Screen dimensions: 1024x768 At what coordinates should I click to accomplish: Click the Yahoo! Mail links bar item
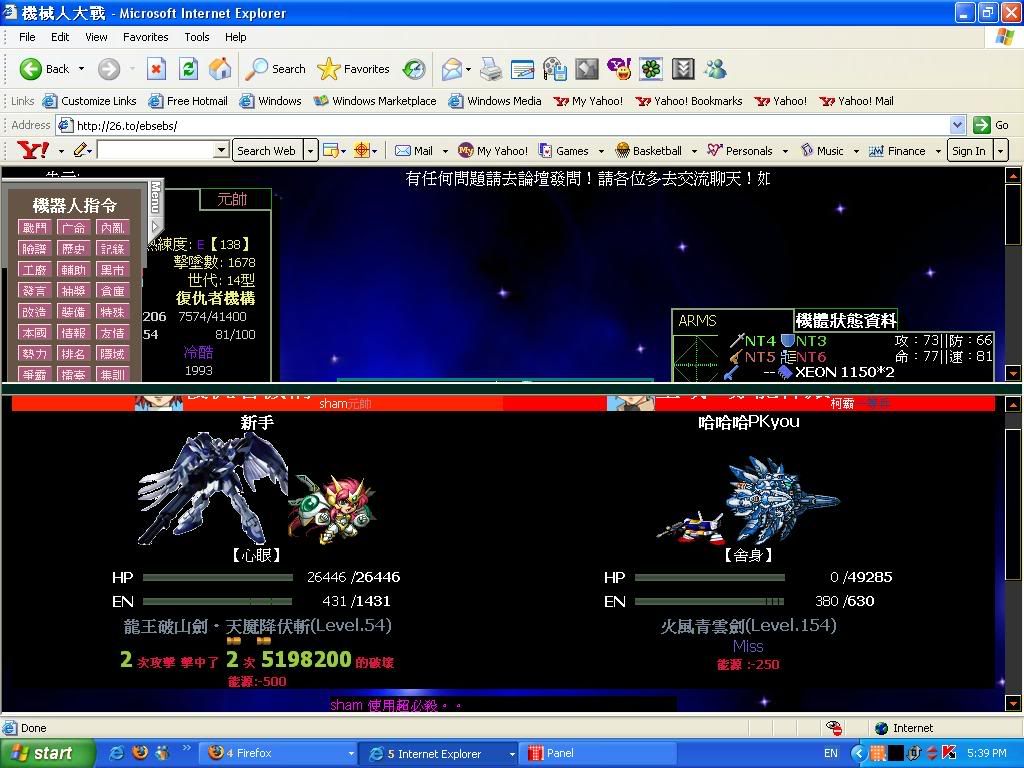tap(856, 101)
